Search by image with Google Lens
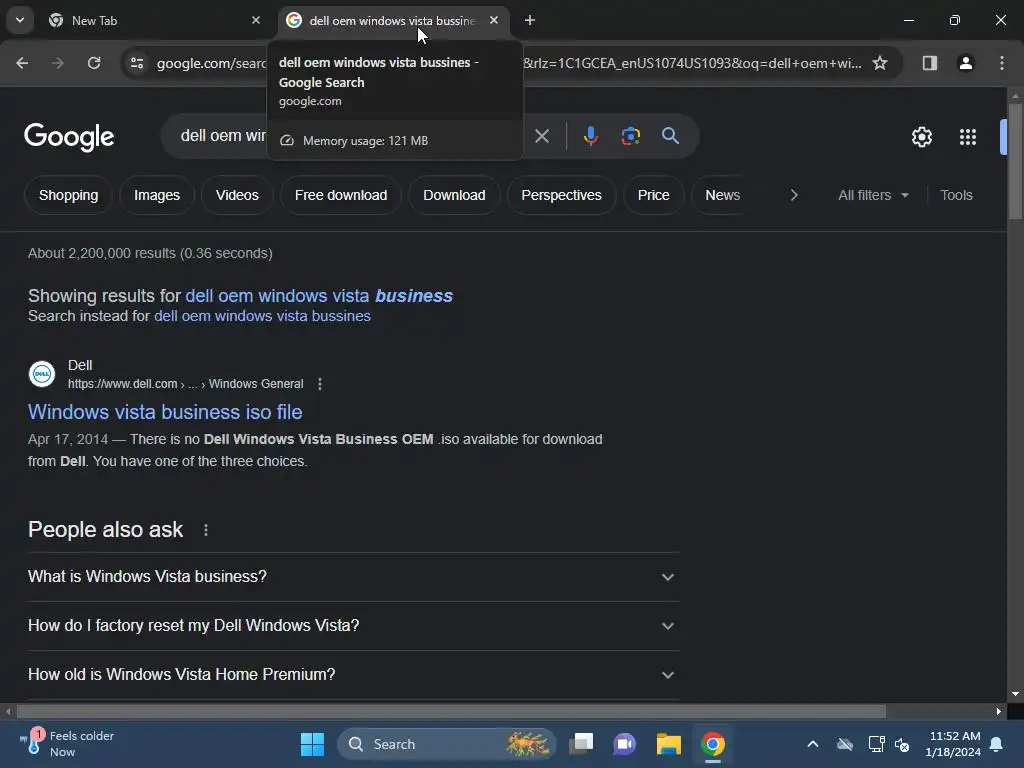Screen dimensions: 1024x768 (630, 136)
